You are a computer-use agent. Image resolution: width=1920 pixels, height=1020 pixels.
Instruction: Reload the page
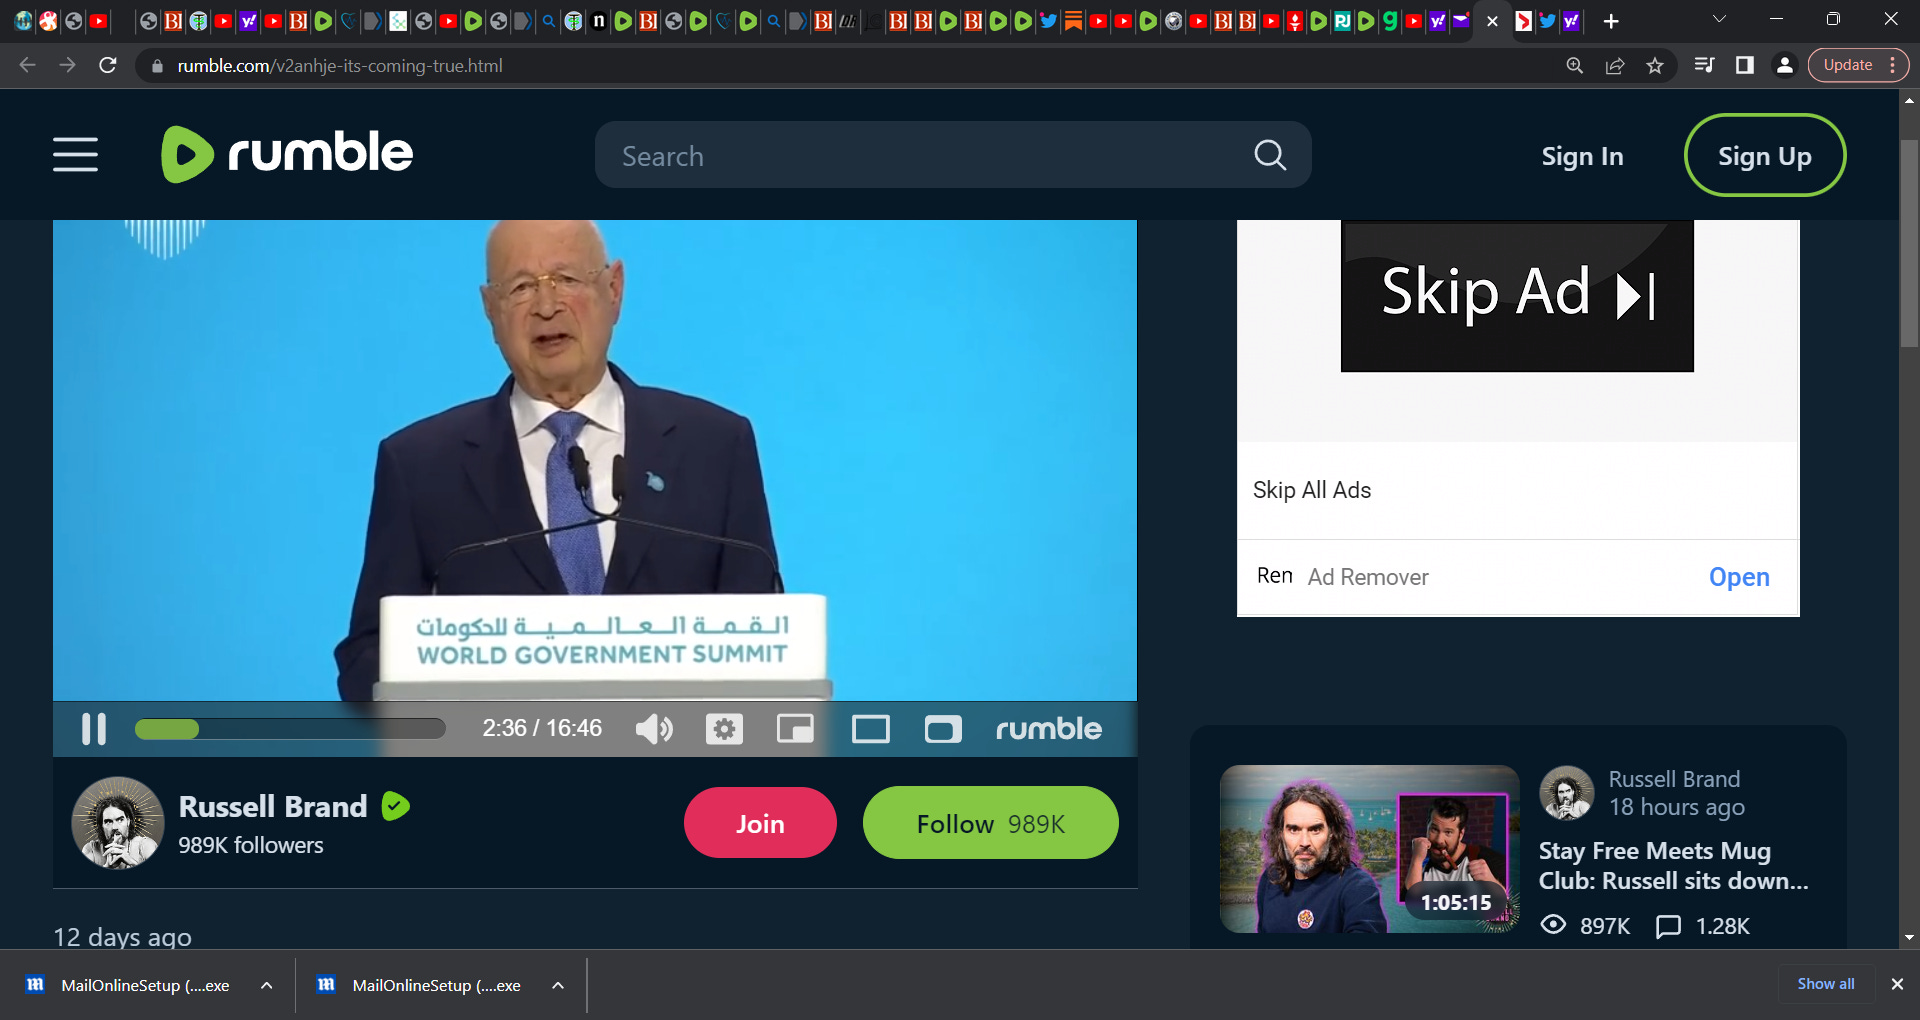coord(108,65)
